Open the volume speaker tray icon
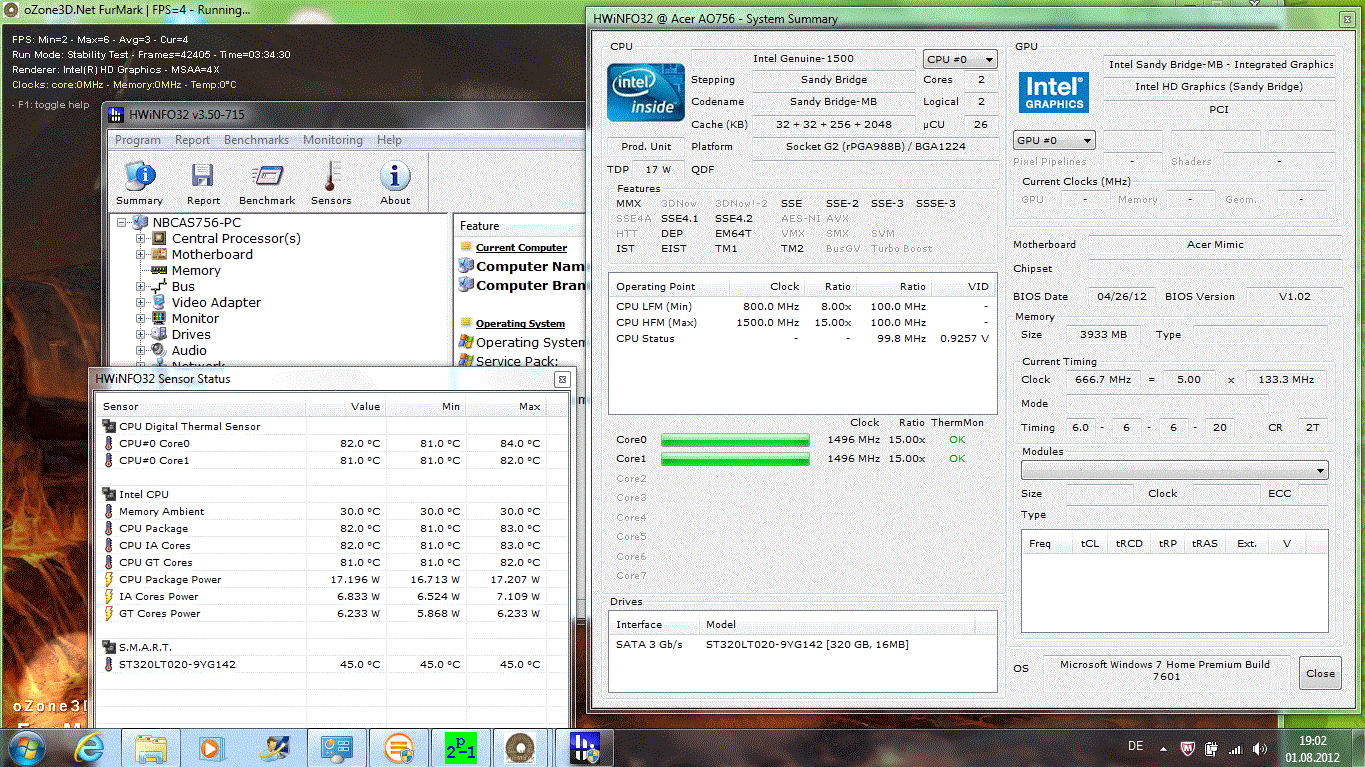 pos(1259,748)
